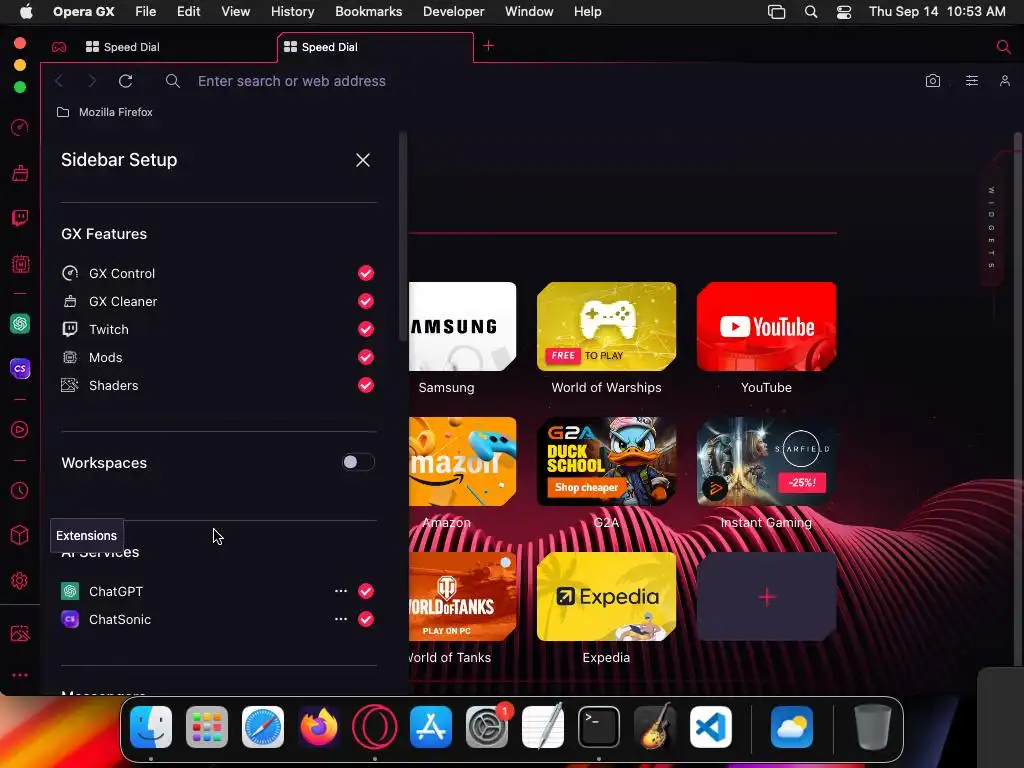Uncheck GX Control feature
The height and width of the screenshot is (768, 1024).
click(x=366, y=273)
